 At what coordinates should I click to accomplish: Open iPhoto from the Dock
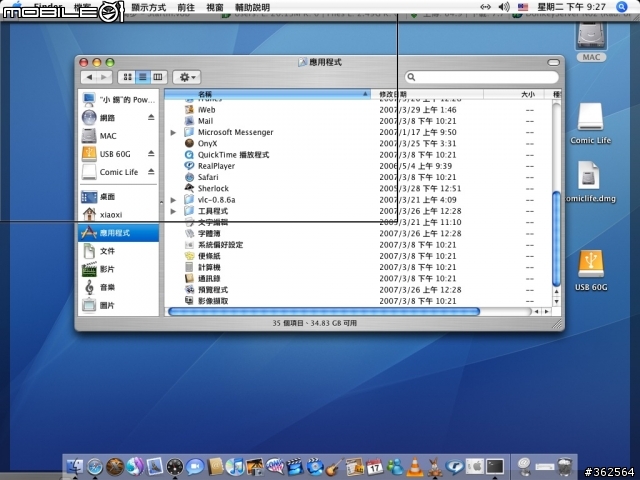point(255,466)
